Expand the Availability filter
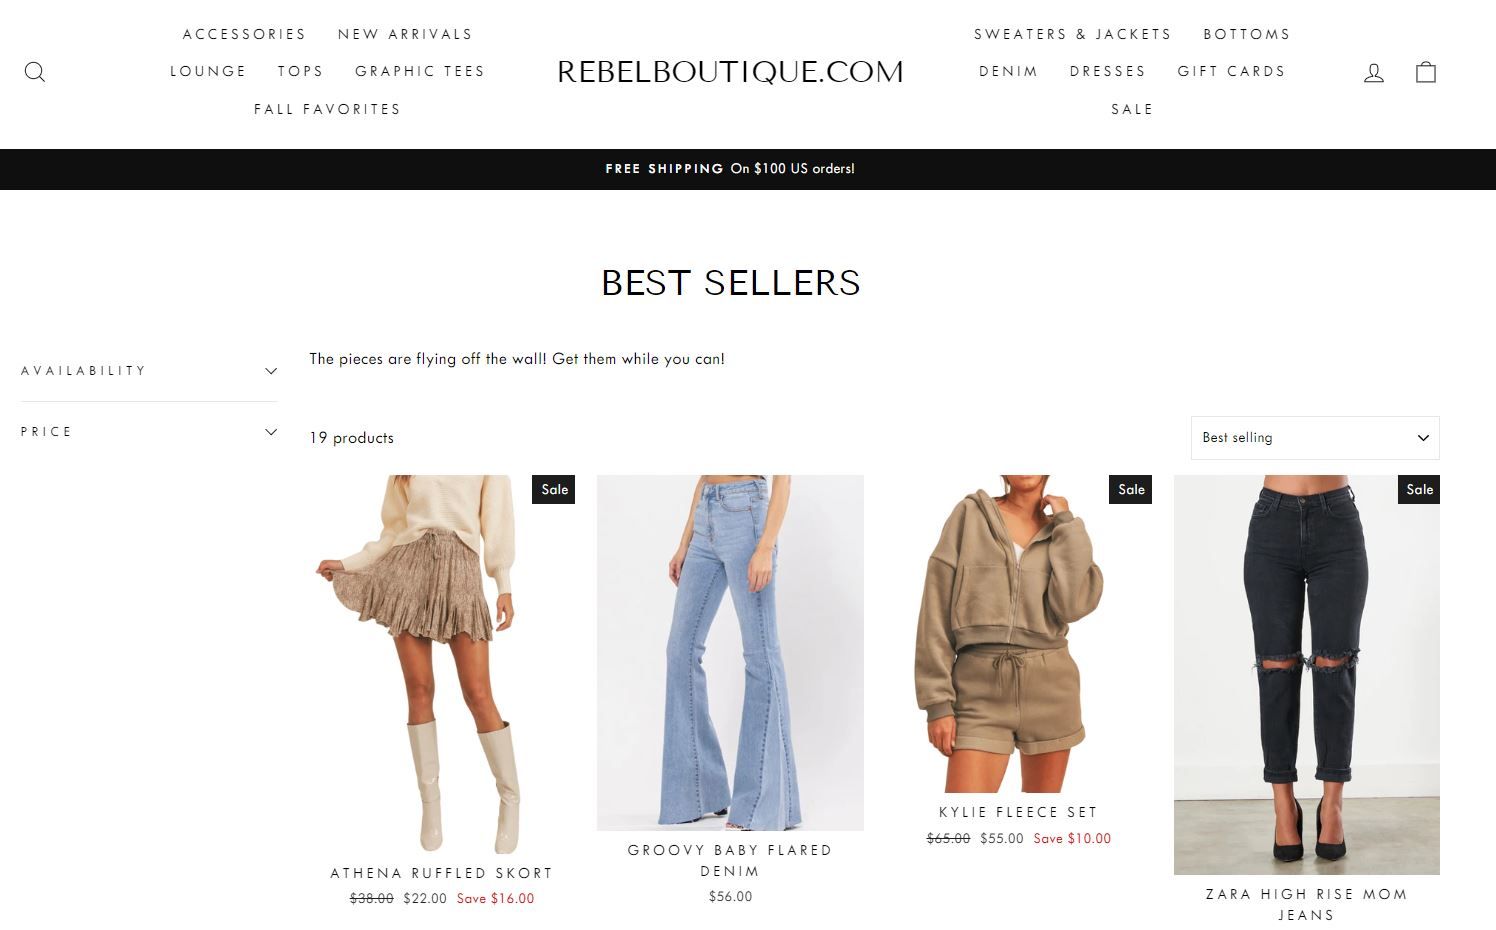Screen dimensions: 1496x930 (148, 371)
